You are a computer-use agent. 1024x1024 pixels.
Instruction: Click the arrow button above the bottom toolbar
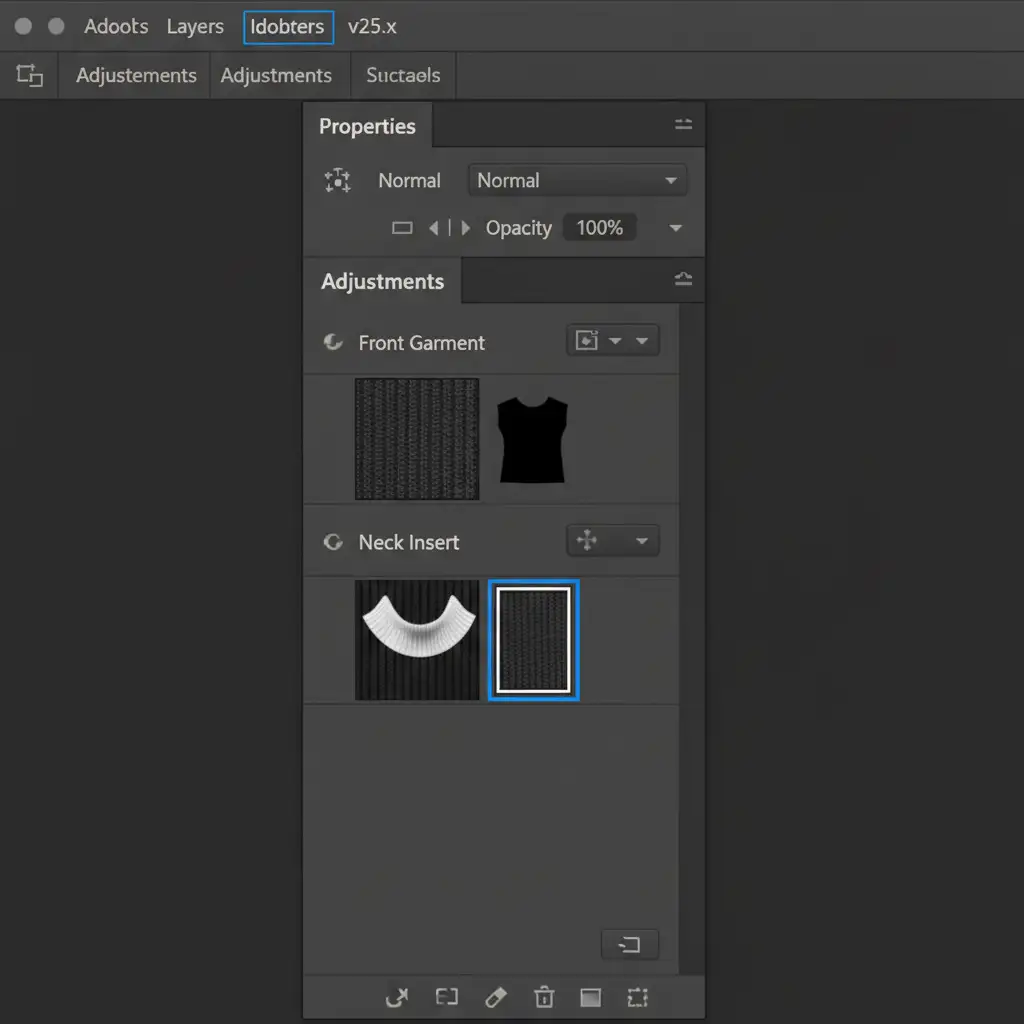point(629,944)
